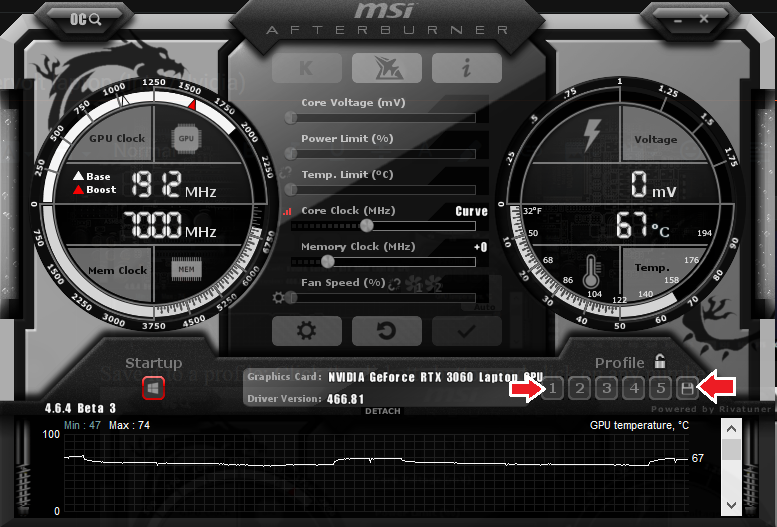Click the MEM chip icon in the clock gauge

[186, 269]
